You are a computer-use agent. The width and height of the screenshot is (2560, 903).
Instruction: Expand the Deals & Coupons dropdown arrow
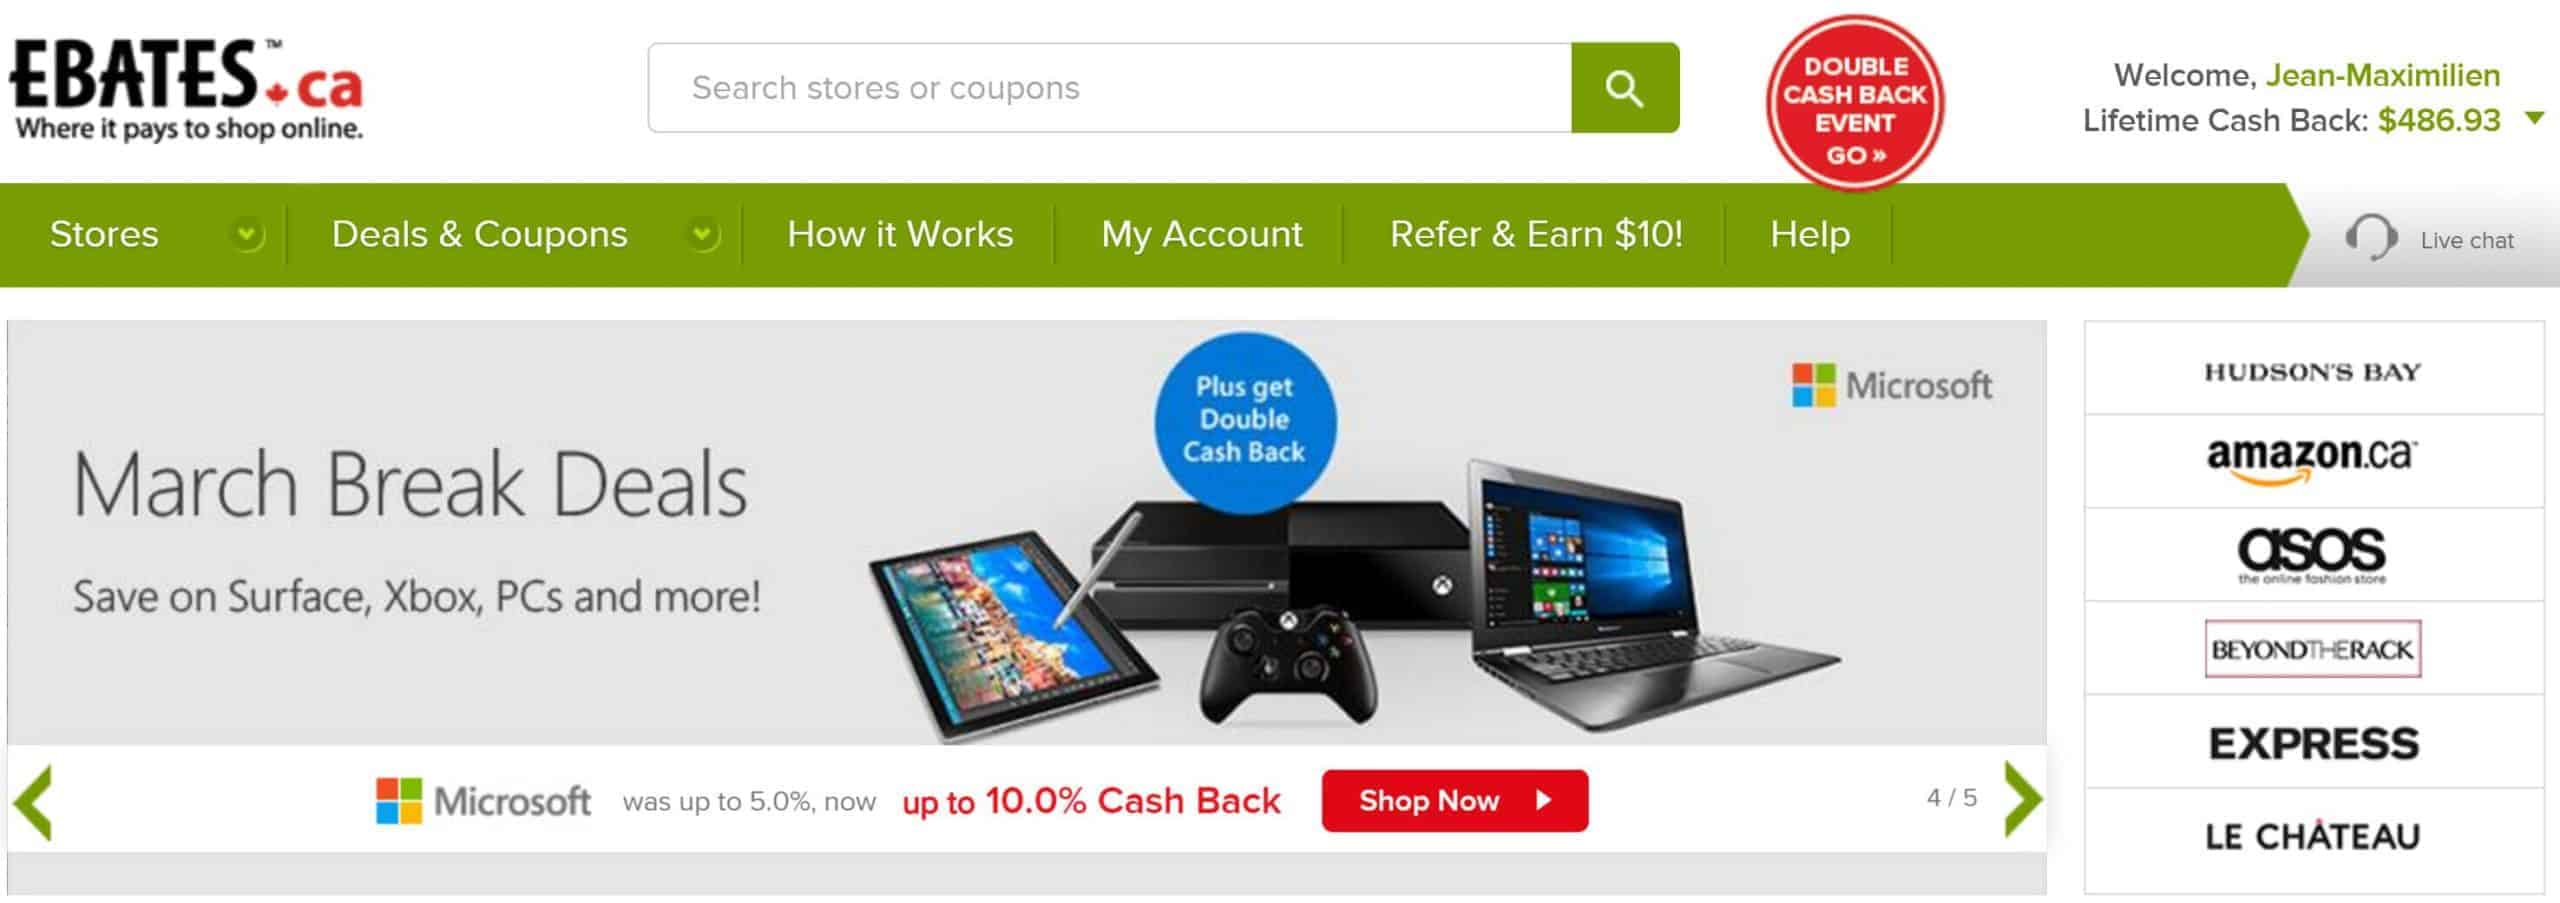[703, 235]
